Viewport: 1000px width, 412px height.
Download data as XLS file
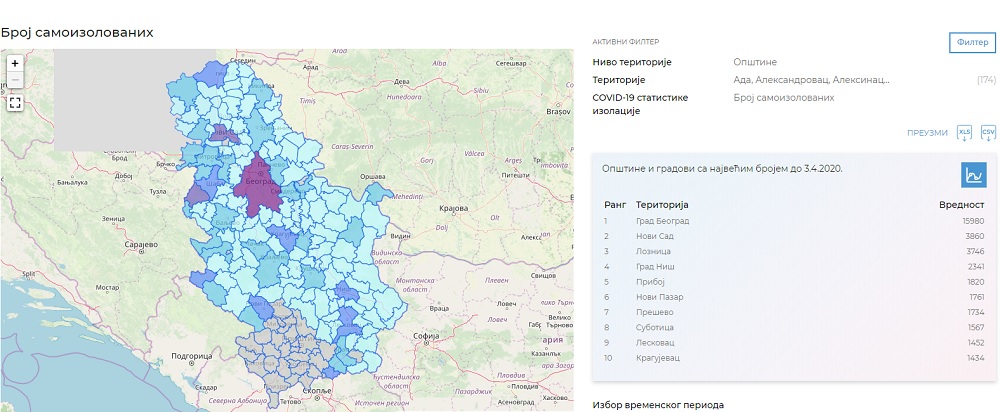965,132
